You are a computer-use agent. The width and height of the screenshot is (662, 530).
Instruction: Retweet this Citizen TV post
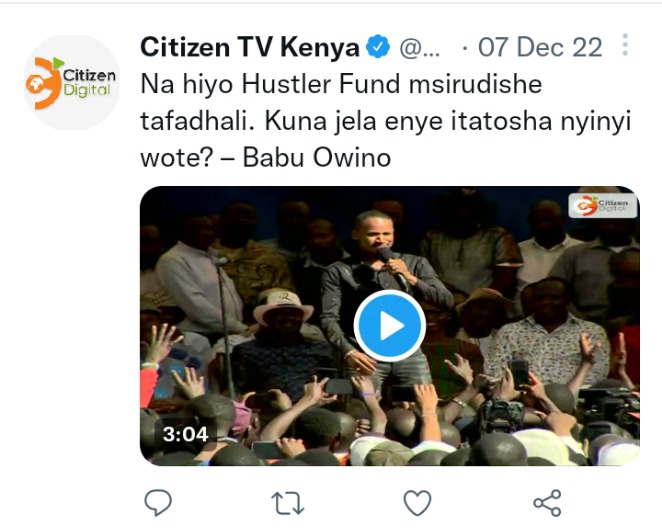(288, 503)
